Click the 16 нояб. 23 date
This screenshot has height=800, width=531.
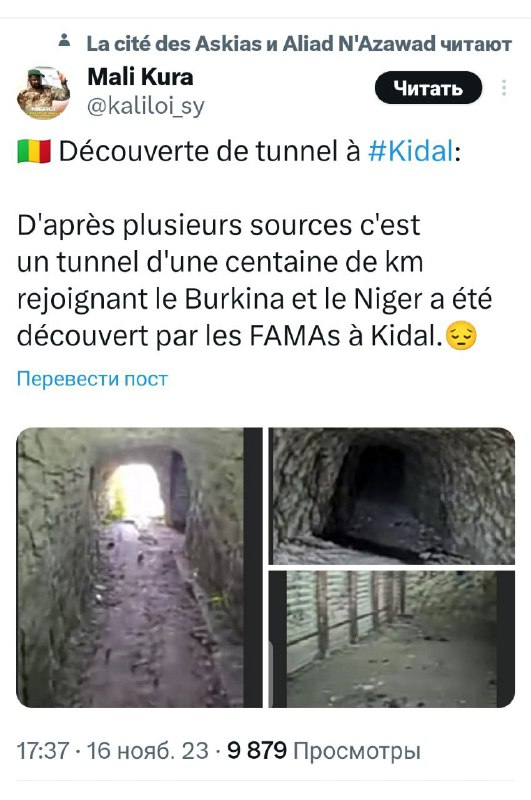click(148, 751)
